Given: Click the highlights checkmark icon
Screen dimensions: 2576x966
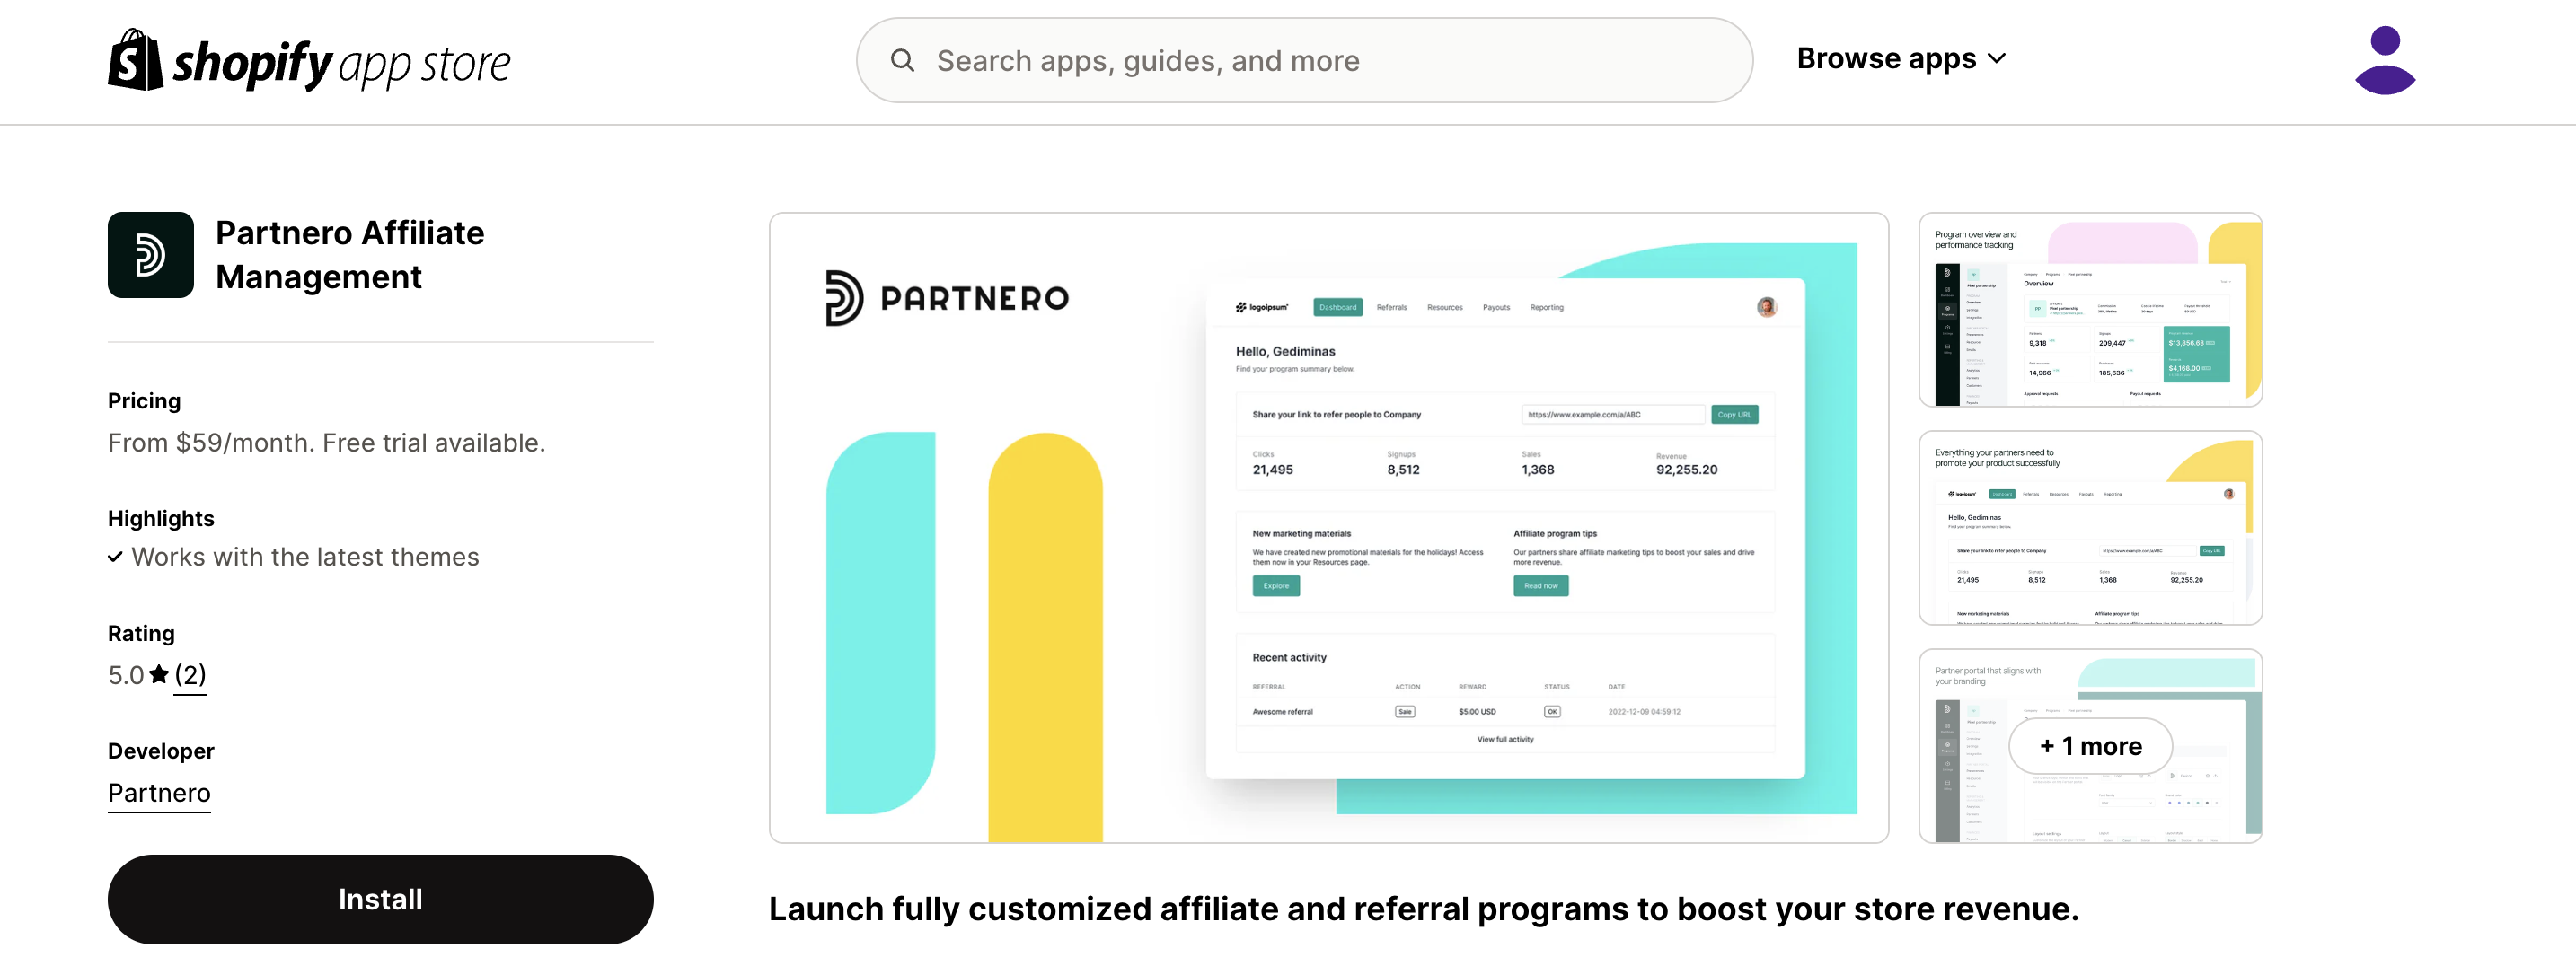Looking at the screenshot, I should click(x=115, y=557).
